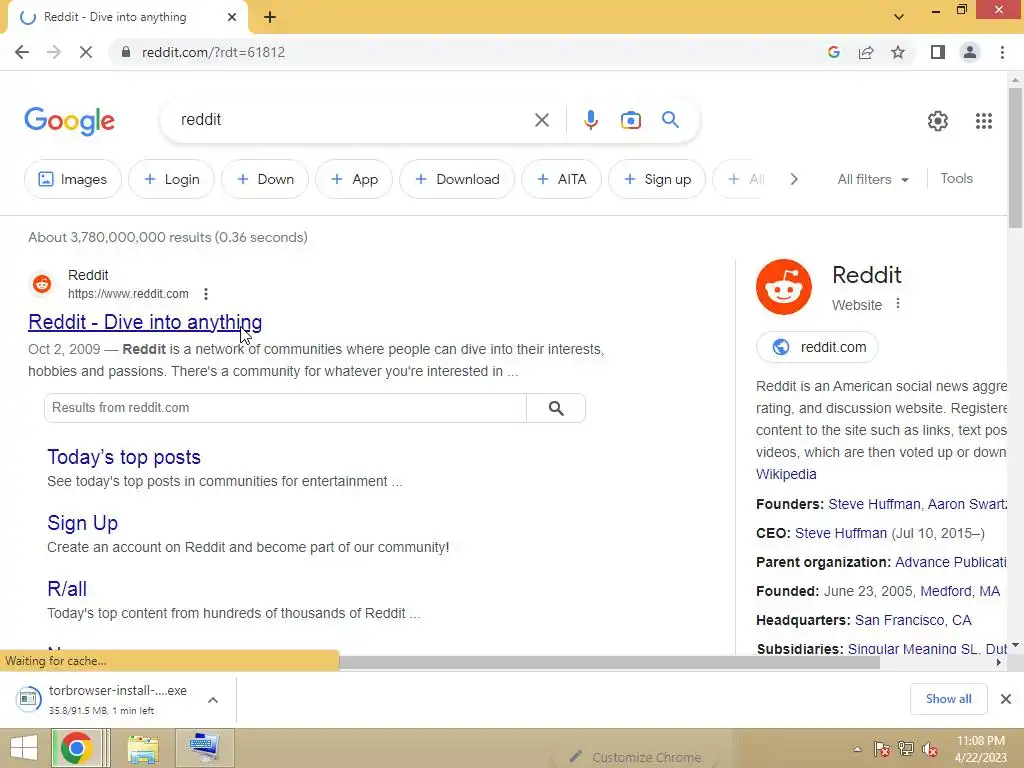Bookmark this page with the star icon

[898, 52]
